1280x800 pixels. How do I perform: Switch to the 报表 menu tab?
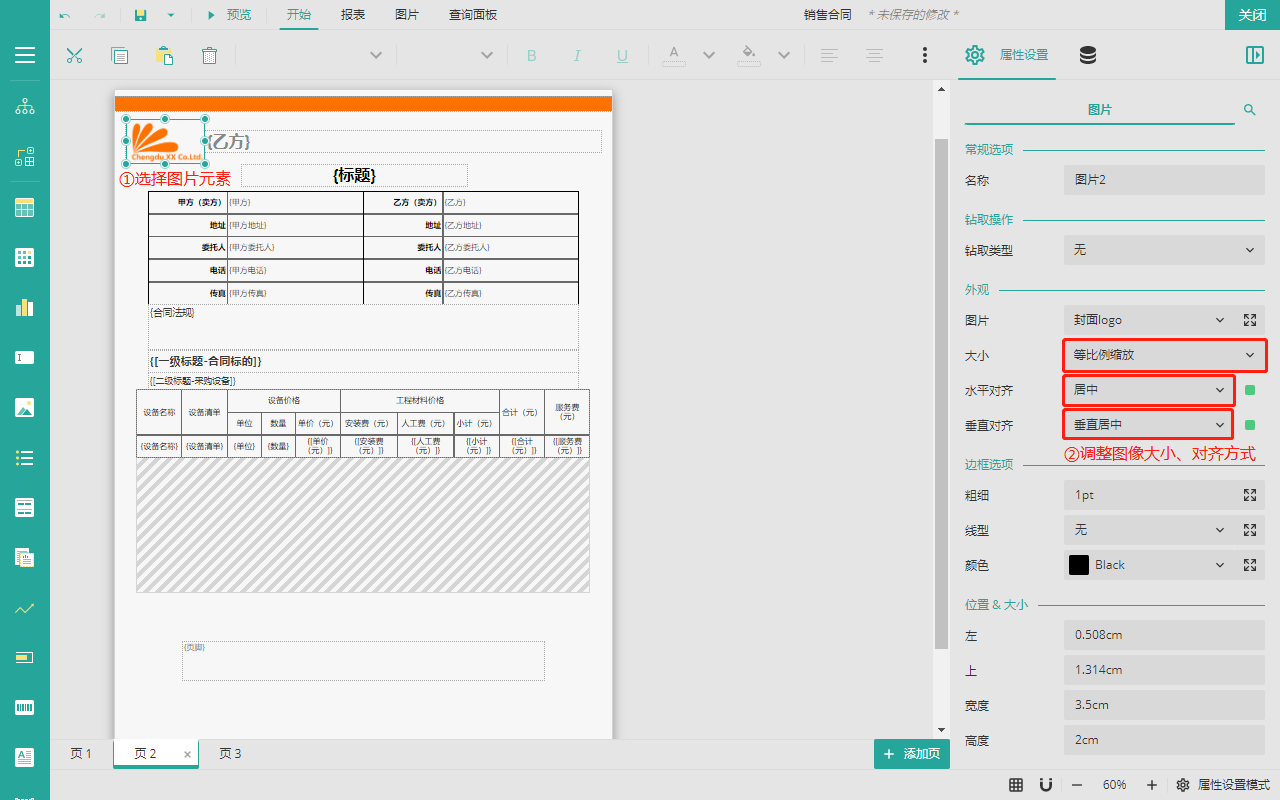point(353,15)
